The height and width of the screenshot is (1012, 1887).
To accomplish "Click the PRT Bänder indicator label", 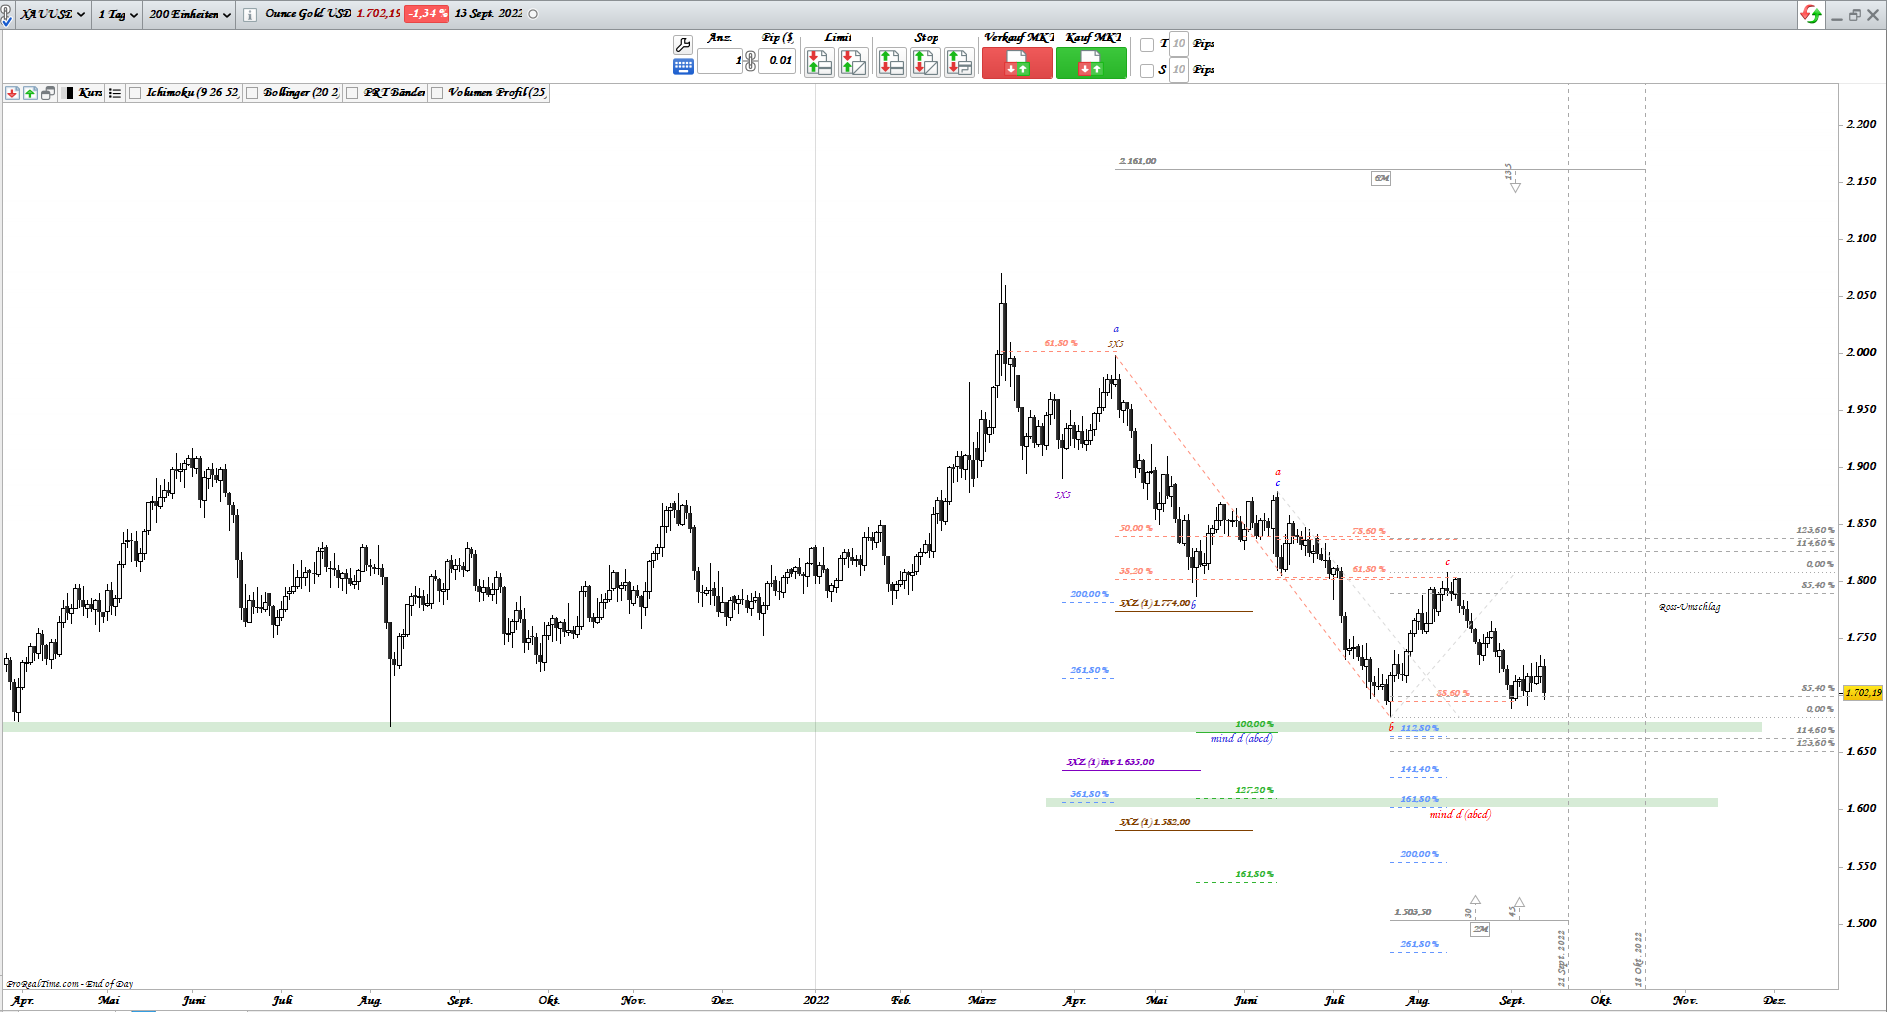I will [x=394, y=93].
